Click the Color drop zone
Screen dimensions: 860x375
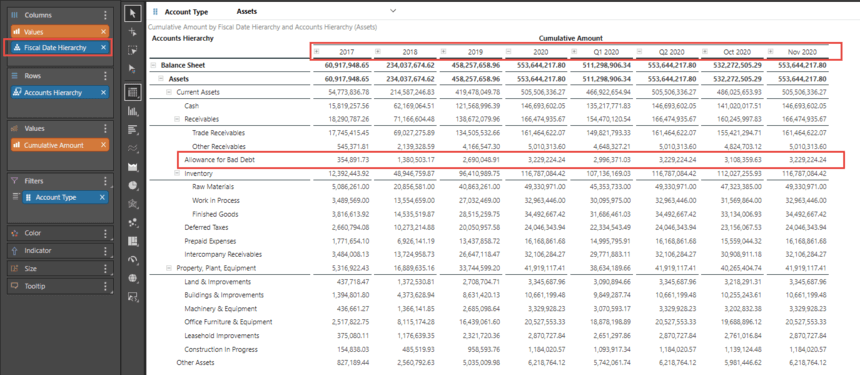click(61, 233)
